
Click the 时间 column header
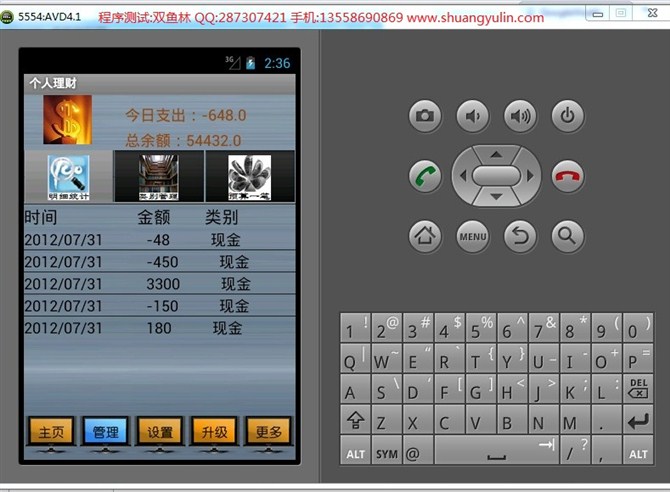click(41, 217)
